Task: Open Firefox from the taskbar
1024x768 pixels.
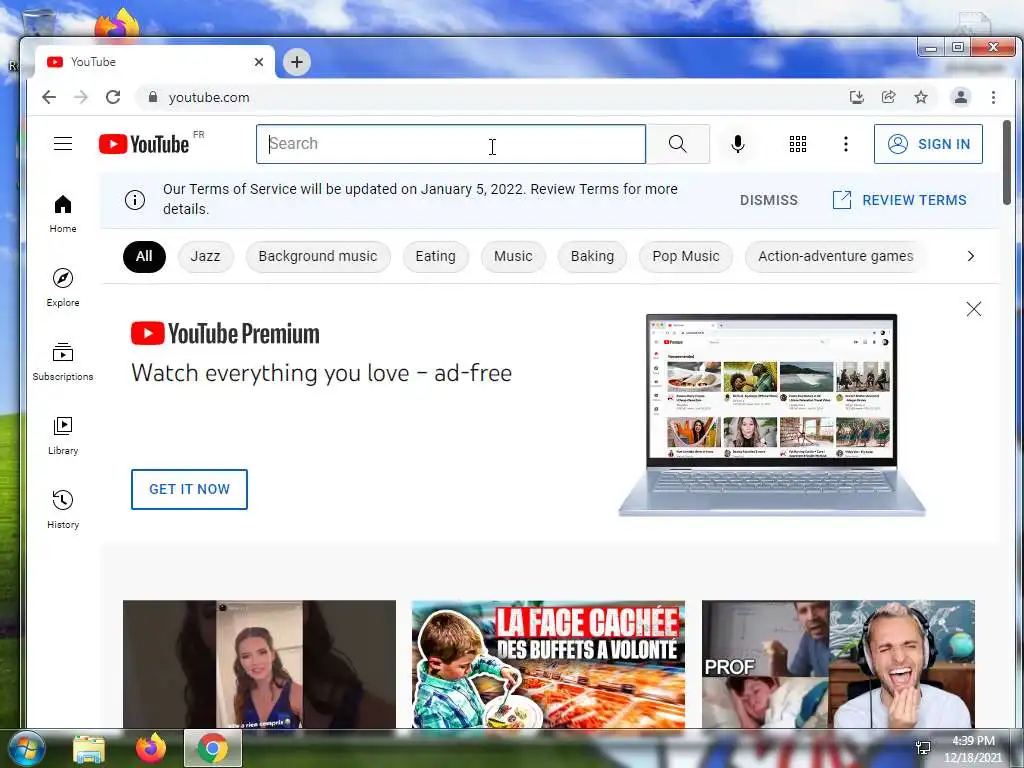Action: [150, 749]
